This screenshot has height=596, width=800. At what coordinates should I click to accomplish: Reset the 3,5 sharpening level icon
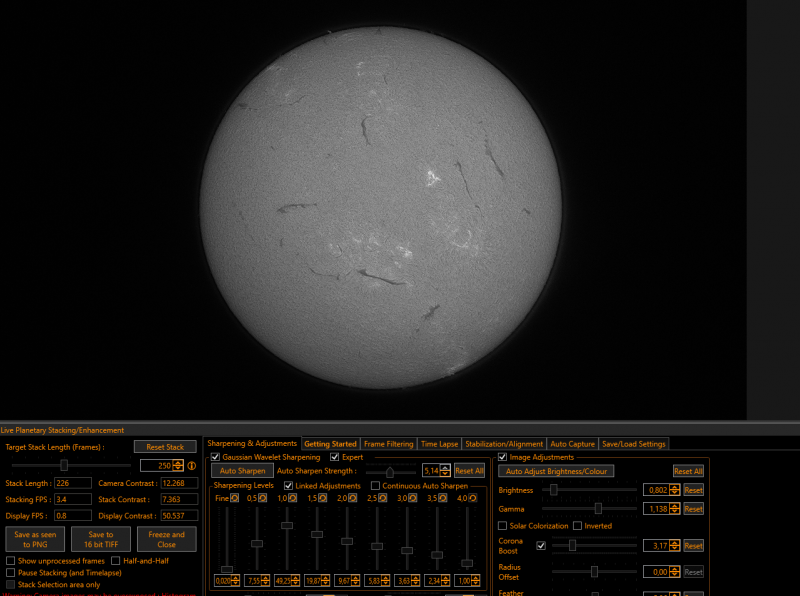pyautogui.click(x=443, y=498)
